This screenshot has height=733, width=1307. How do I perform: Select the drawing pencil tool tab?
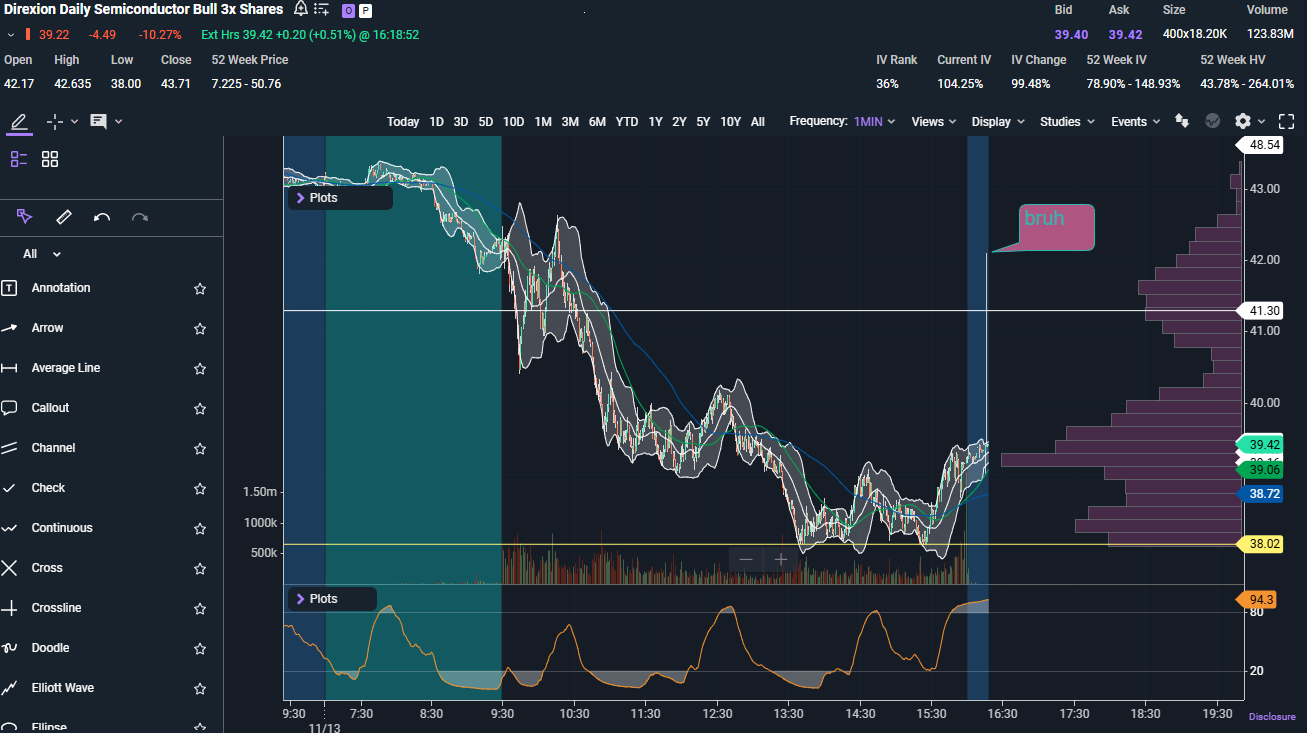click(19, 122)
